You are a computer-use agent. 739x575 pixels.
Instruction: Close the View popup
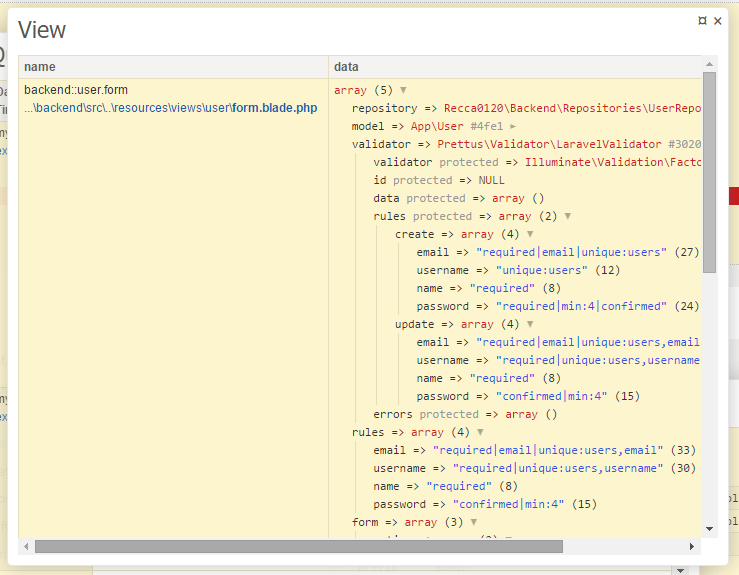(717, 21)
